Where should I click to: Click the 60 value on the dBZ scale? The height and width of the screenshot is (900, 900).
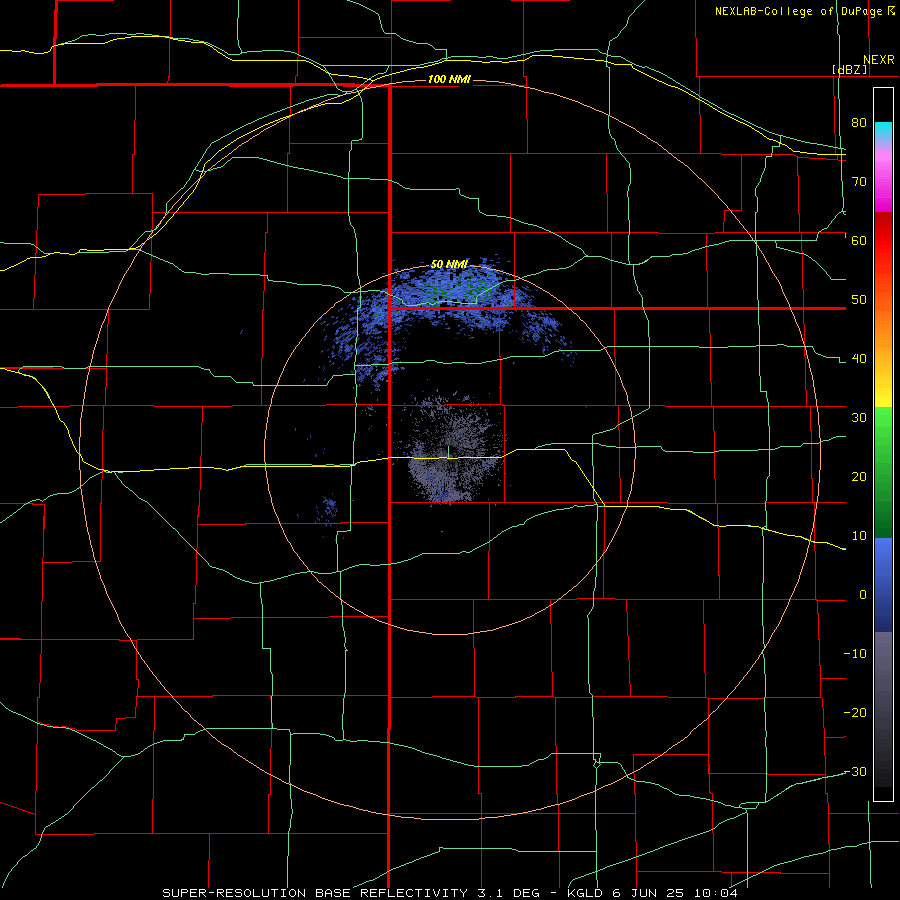[x=859, y=240]
